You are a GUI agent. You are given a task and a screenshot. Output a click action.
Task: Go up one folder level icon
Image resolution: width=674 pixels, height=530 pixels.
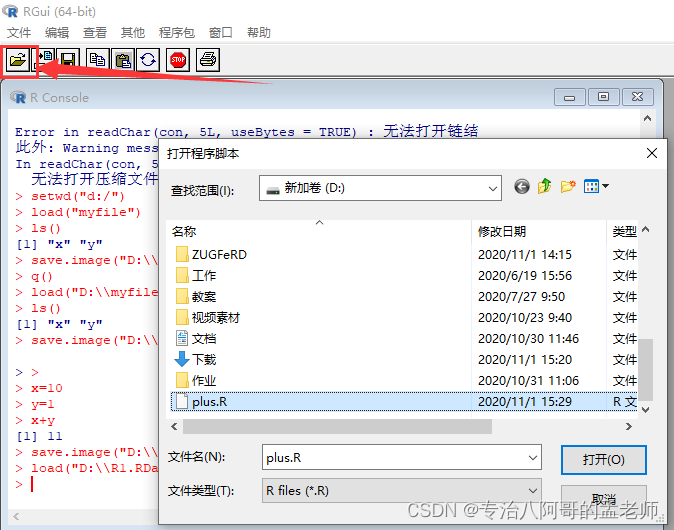pos(545,186)
